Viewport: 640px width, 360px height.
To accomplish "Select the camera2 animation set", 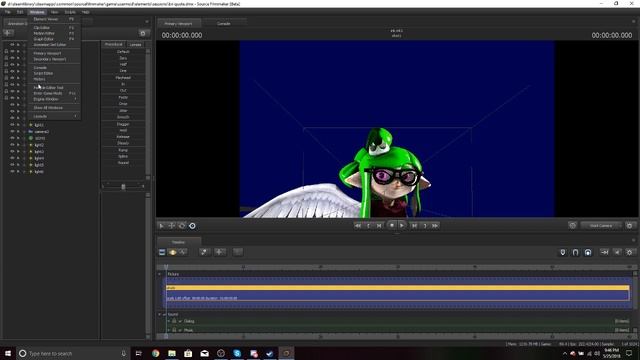I will (x=41, y=132).
